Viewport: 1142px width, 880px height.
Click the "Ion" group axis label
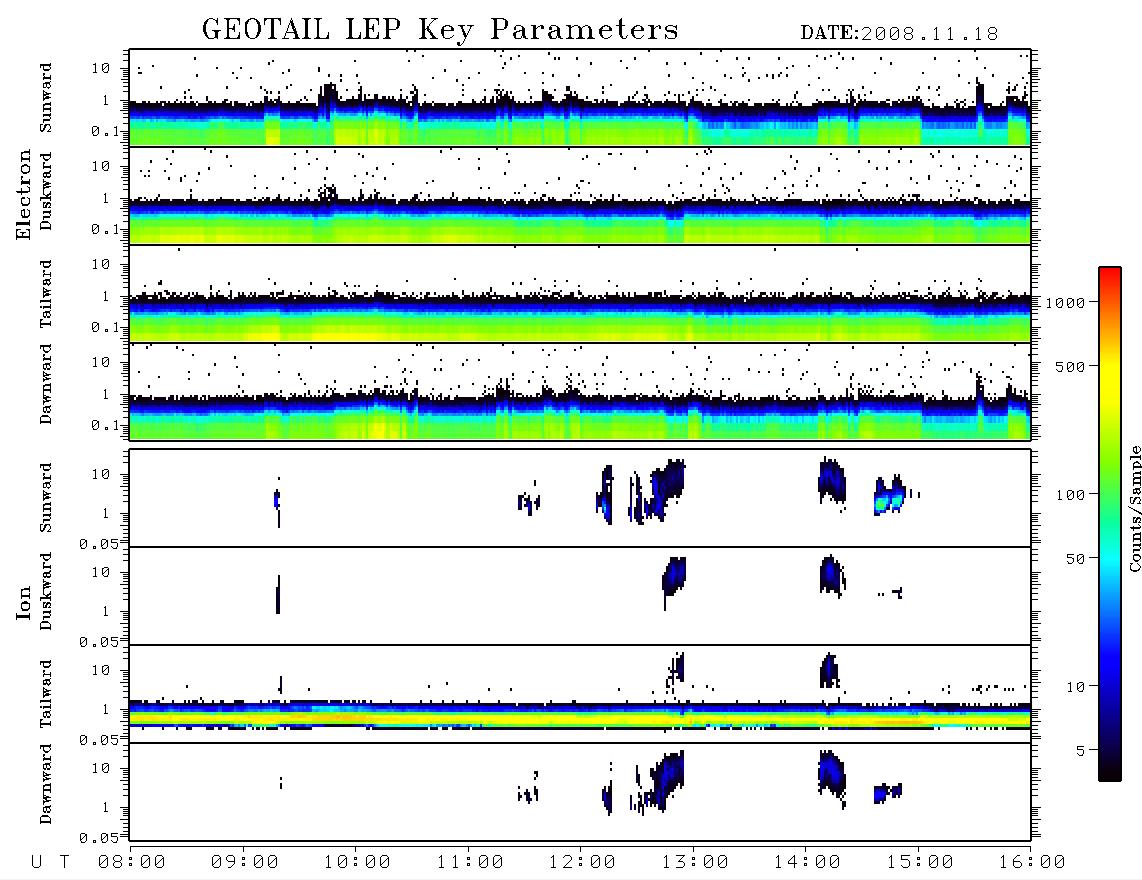click(x=23, y=602)
